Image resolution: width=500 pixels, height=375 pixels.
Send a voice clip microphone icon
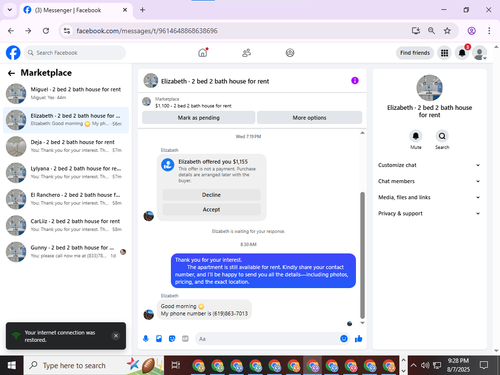[x=146, y=339]
